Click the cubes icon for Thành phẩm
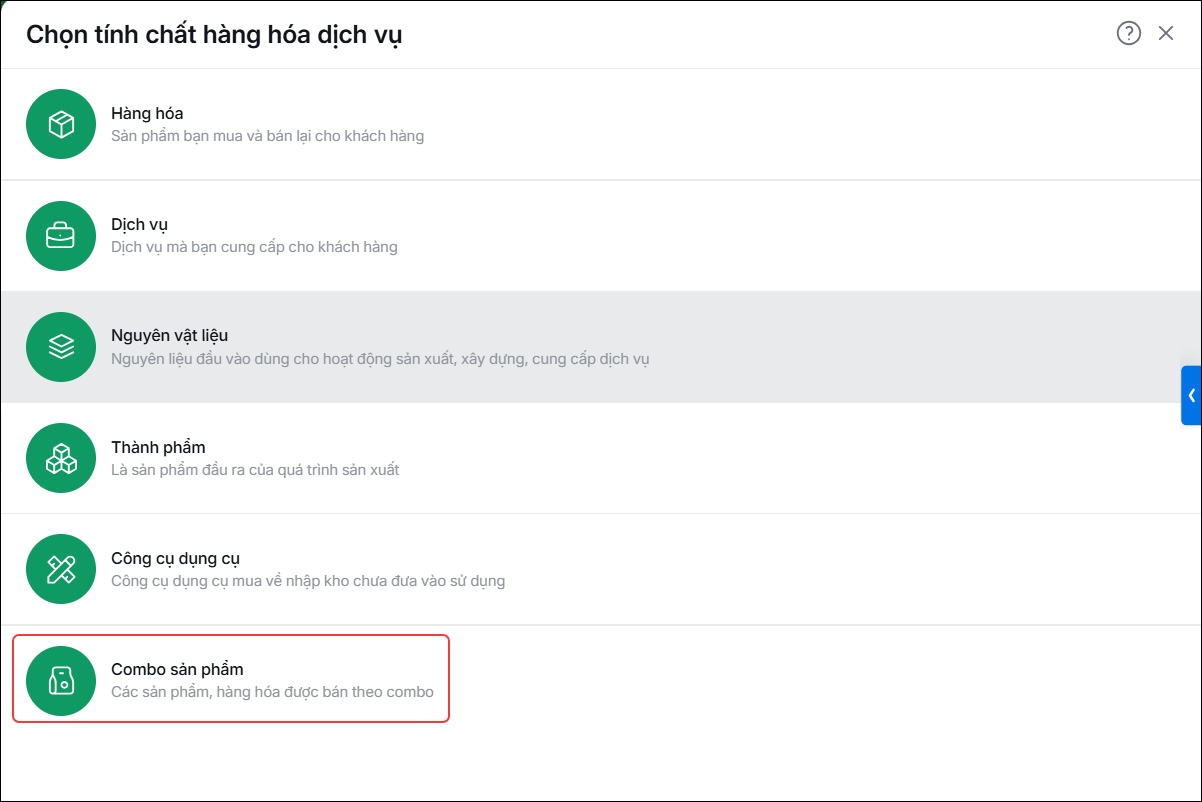The image size is (1202, 802). 61,458
